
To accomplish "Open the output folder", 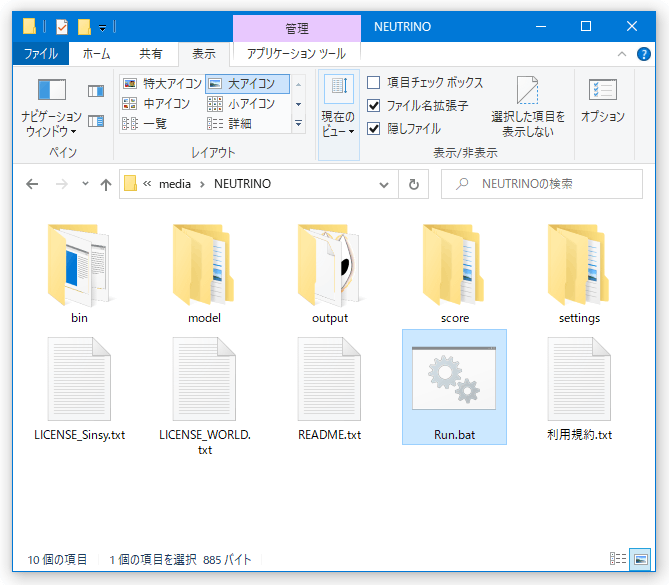I will tap(329, 273).
